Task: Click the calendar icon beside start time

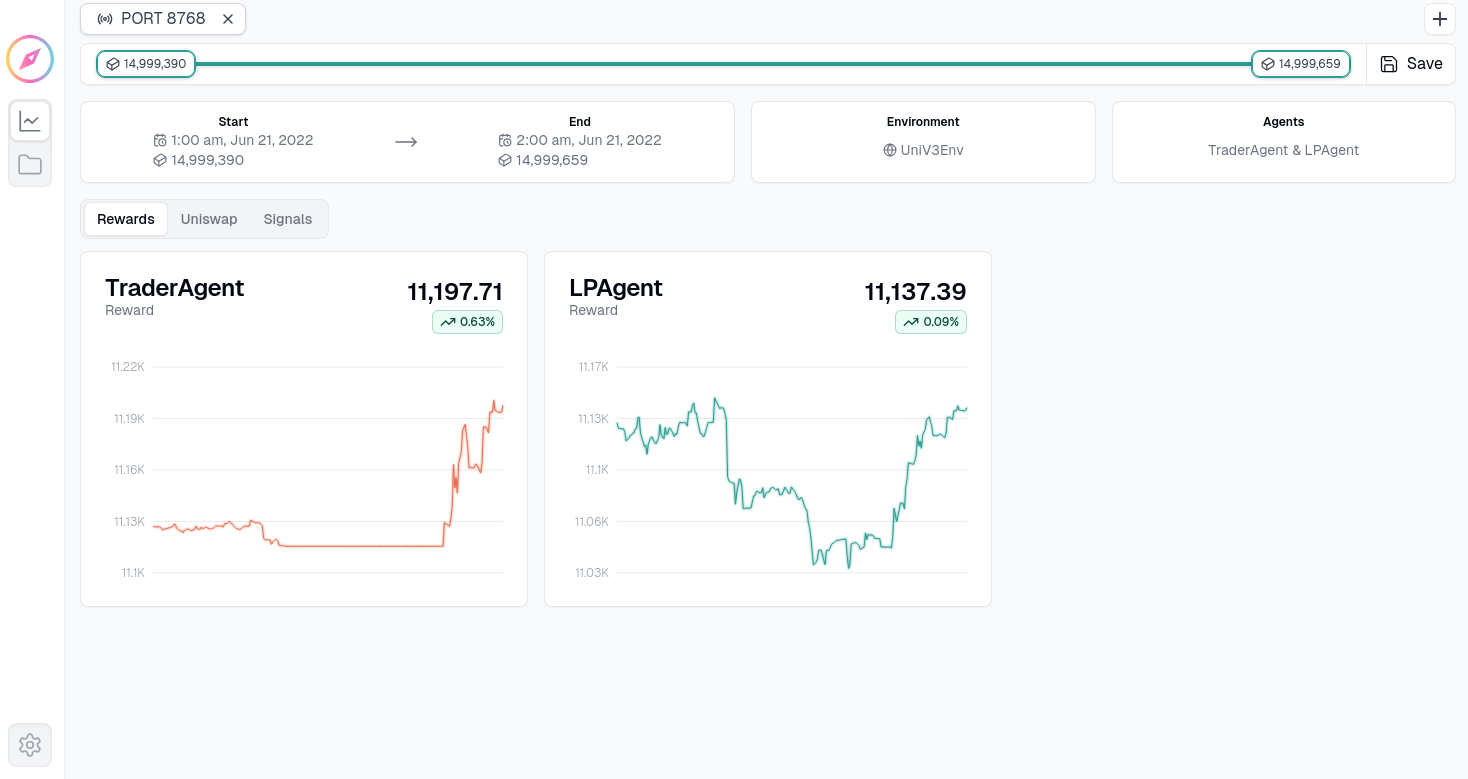Action: [x=160, y=140]
